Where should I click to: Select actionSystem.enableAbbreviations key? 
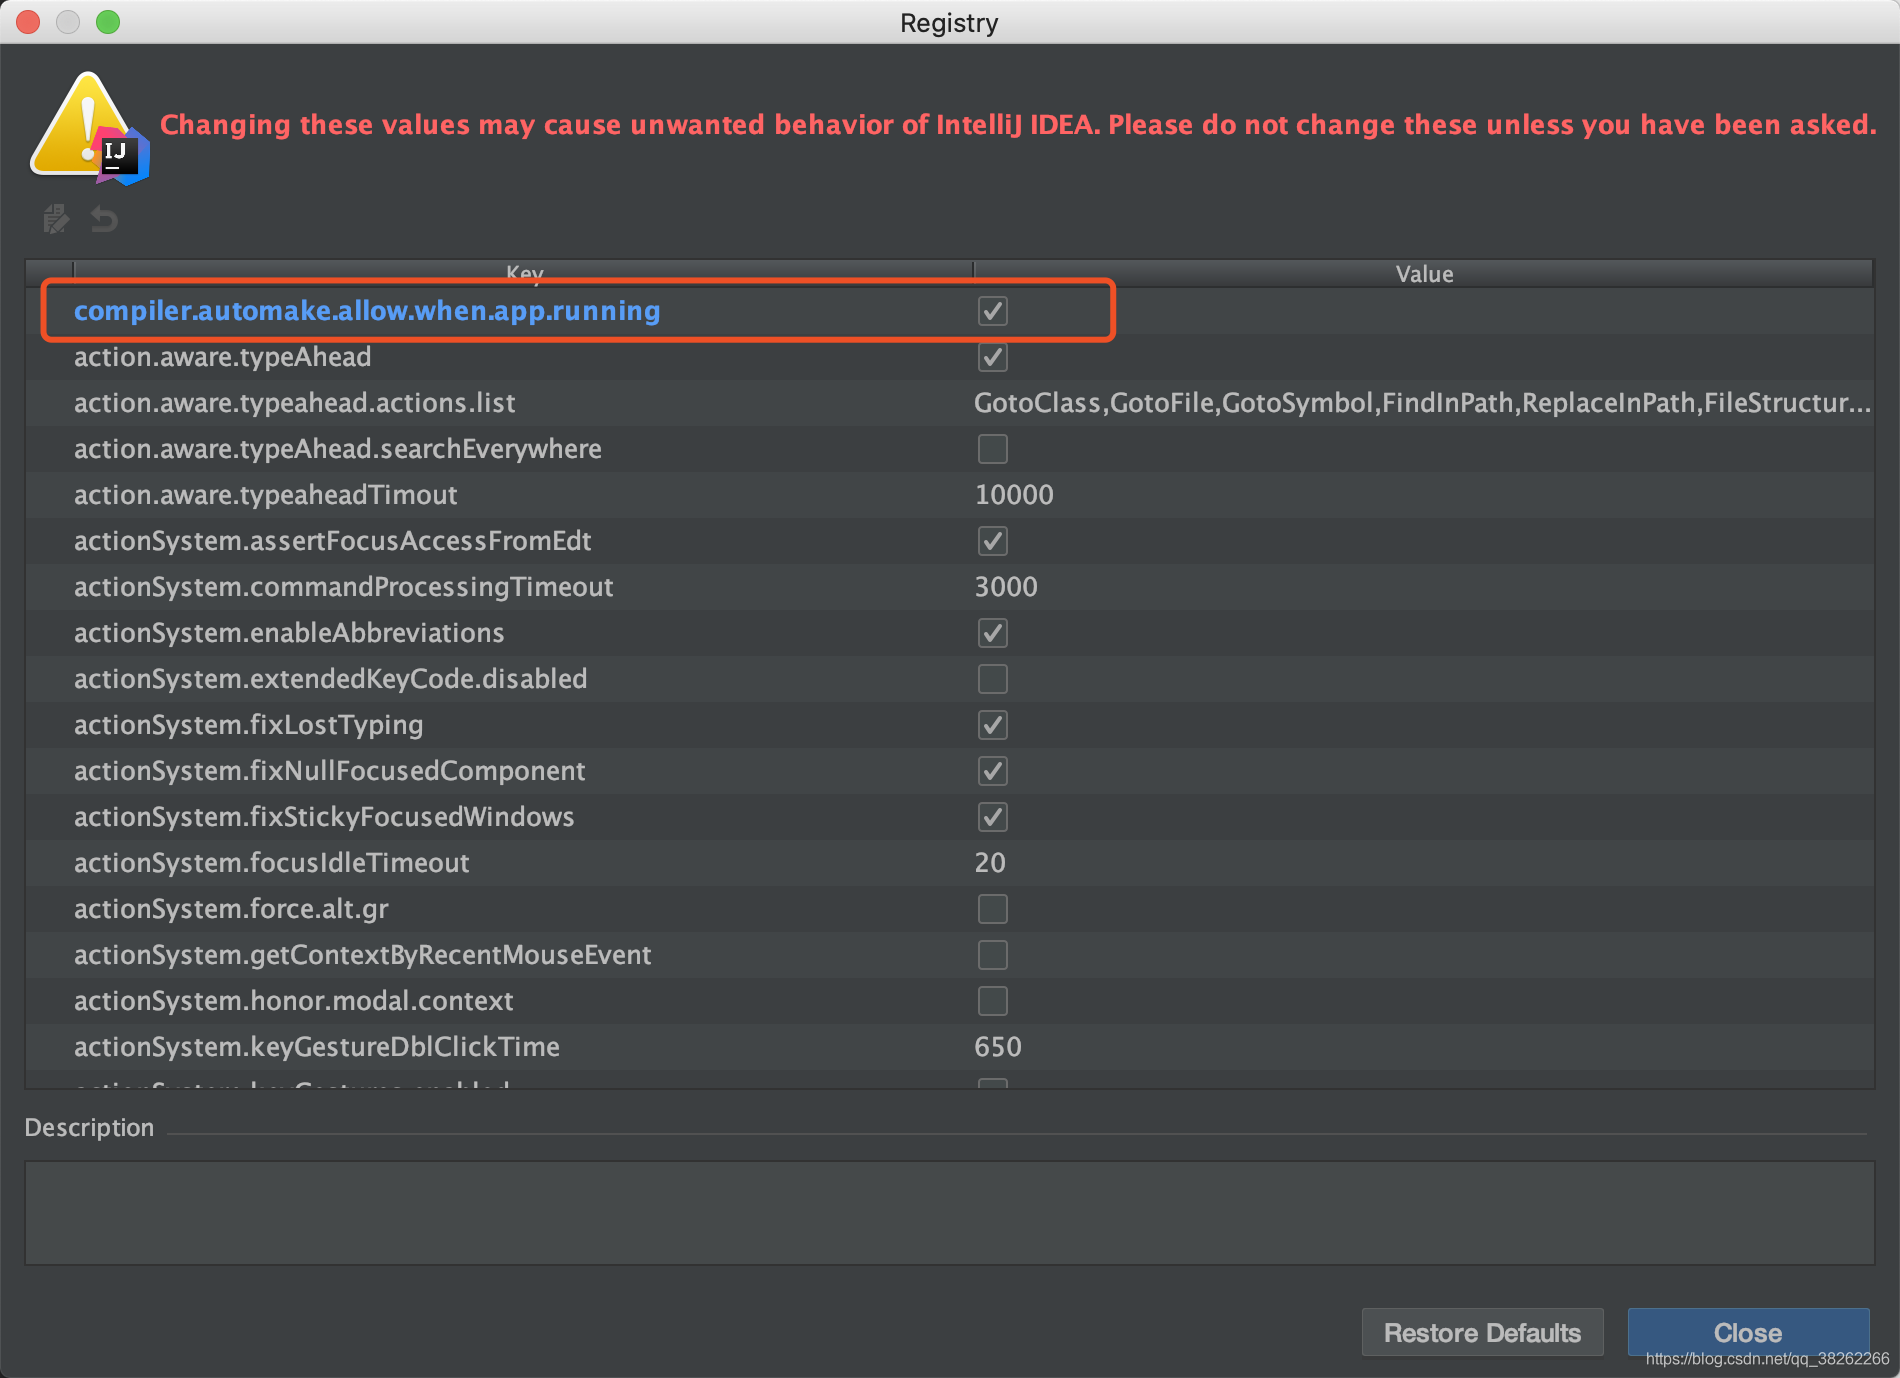pyautogui.click(x=289, y=633)
